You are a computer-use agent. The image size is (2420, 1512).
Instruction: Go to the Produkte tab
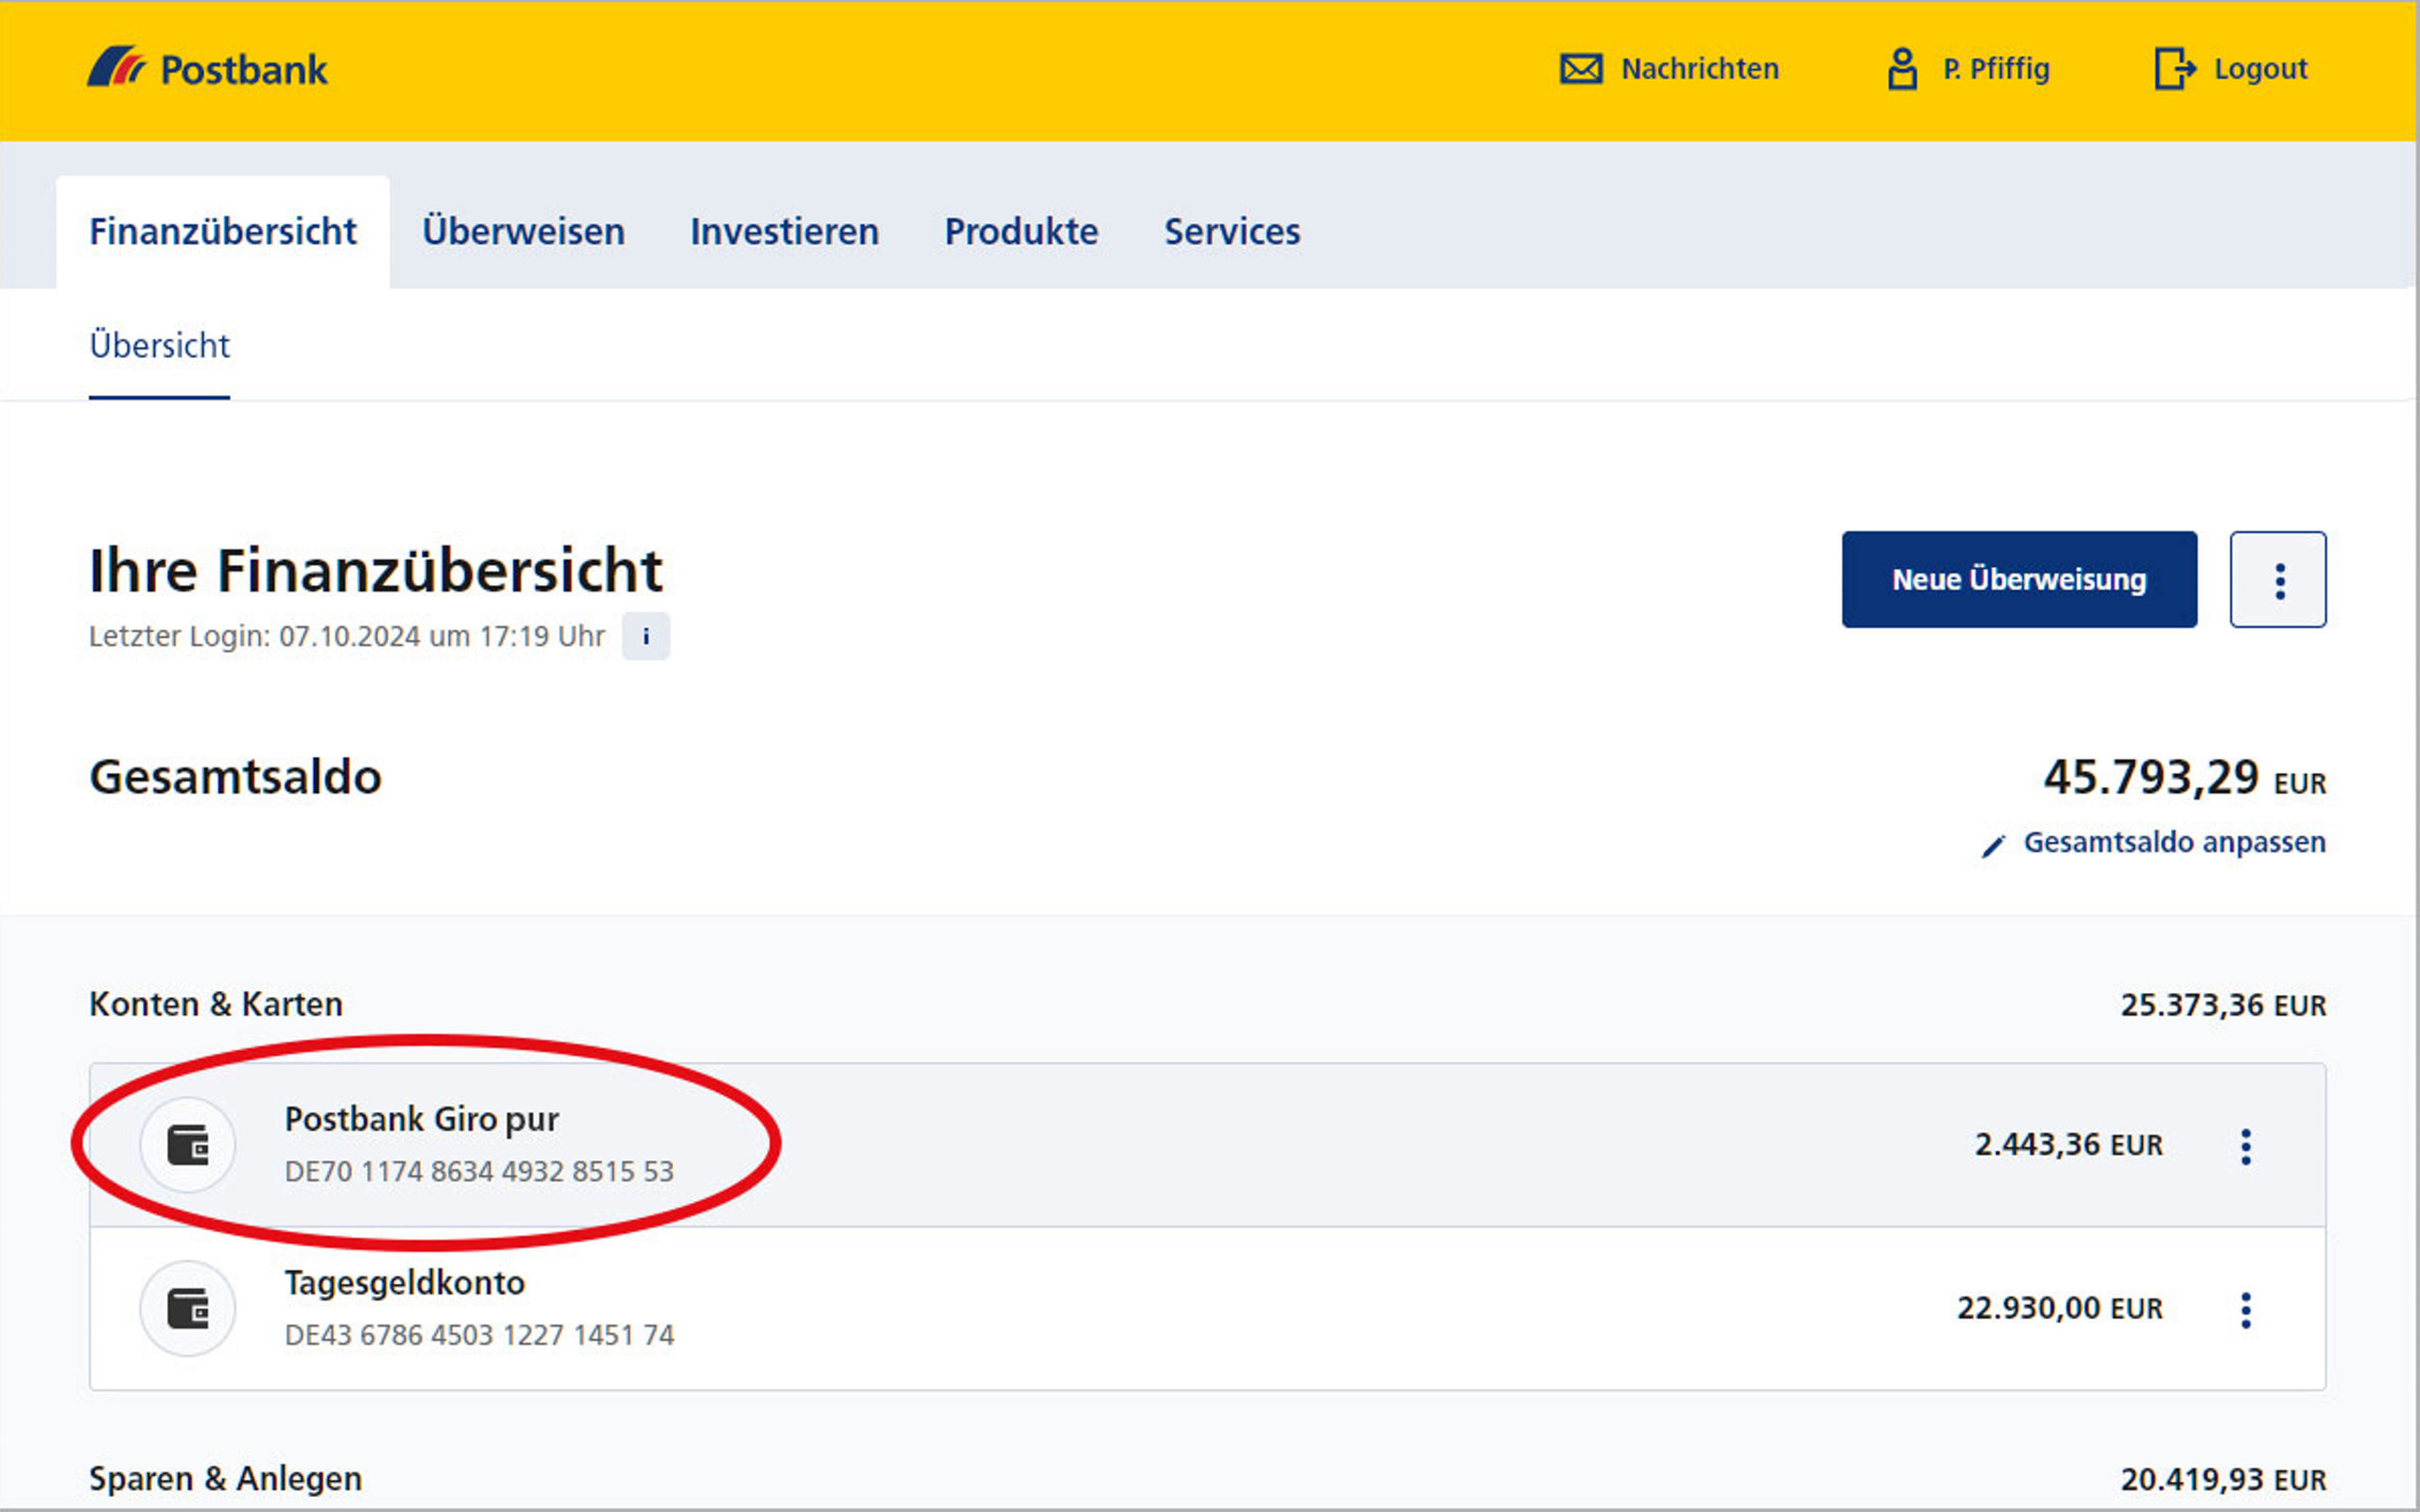pyautogui.click(x=1021, y=232)
